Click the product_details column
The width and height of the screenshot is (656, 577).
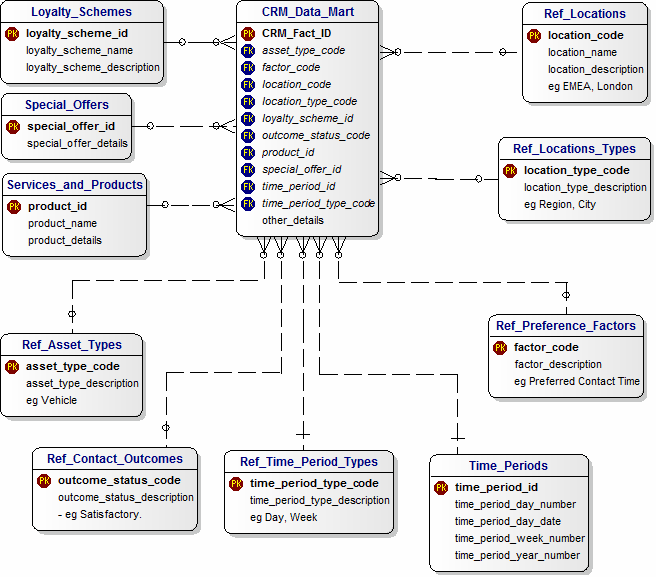[x=65, y=241]
